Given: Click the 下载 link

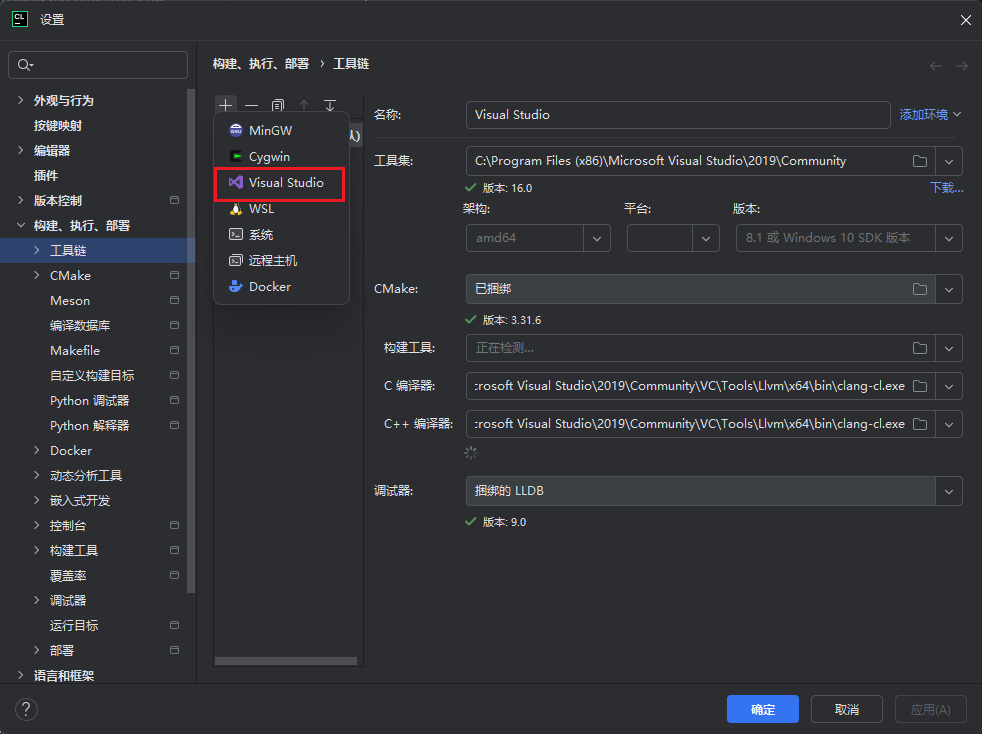Looking at the screenshot, I should [946, 187].
